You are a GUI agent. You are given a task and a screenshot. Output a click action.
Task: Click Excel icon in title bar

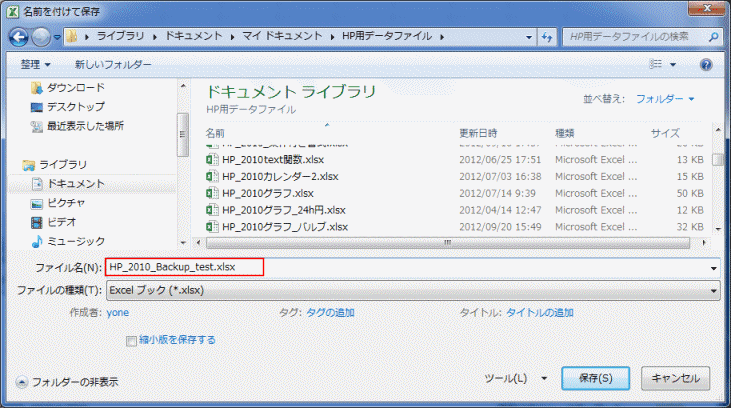(12, 12)
